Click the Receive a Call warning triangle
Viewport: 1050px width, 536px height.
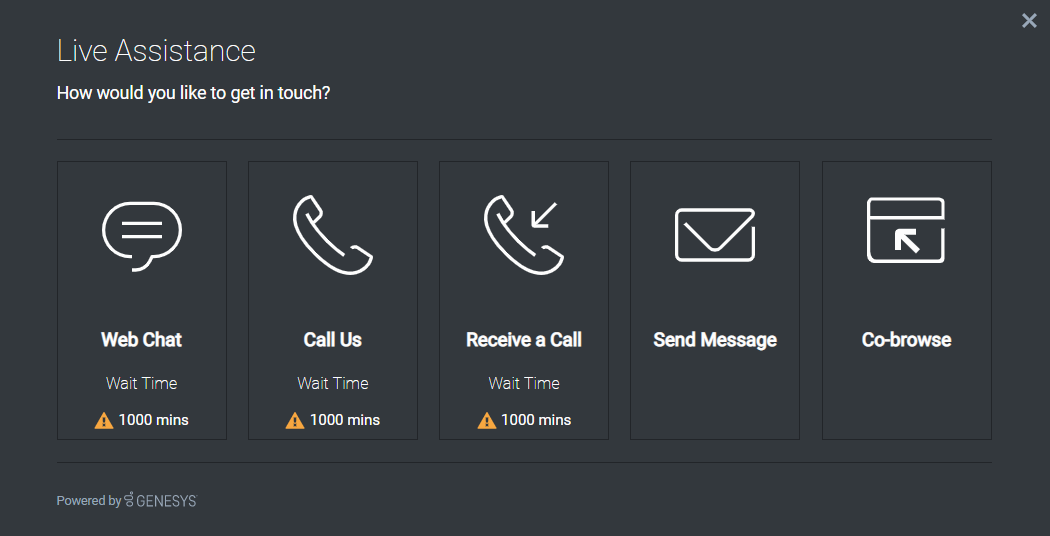(486, 421)
